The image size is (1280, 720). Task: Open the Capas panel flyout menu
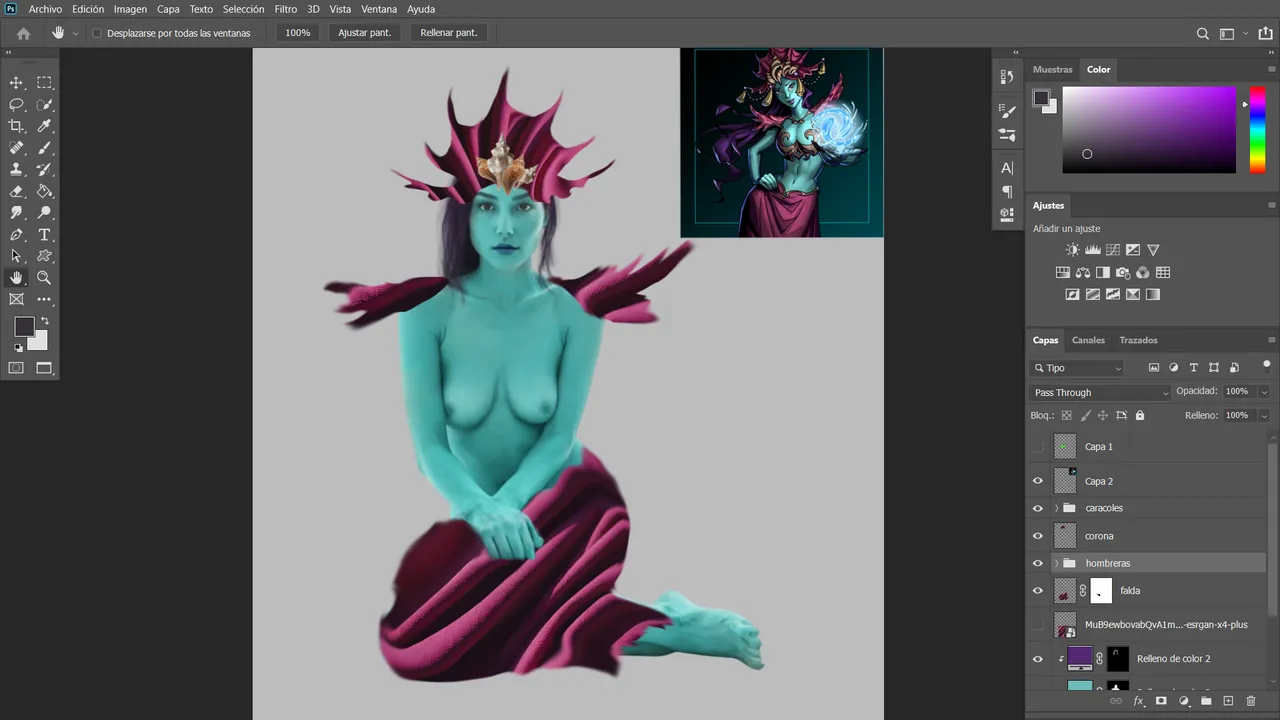[1272, 340]
